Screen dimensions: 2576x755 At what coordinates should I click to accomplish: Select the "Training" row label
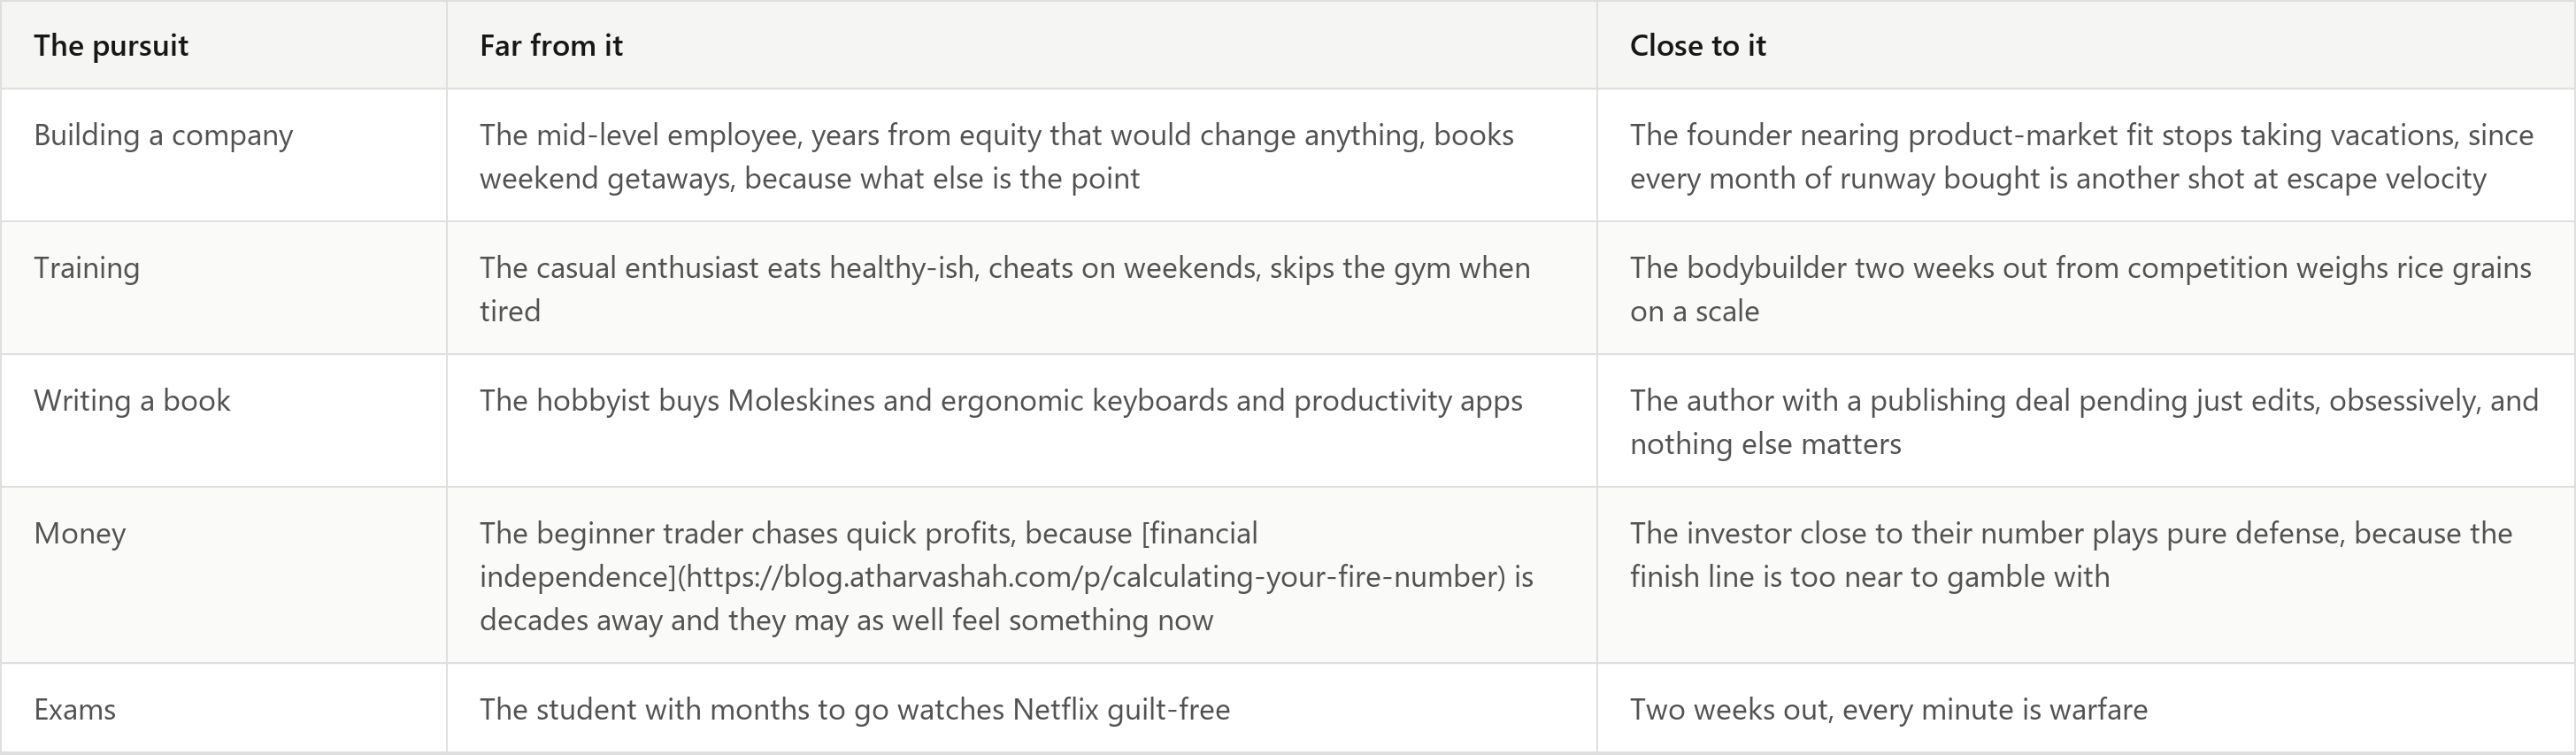87,268
